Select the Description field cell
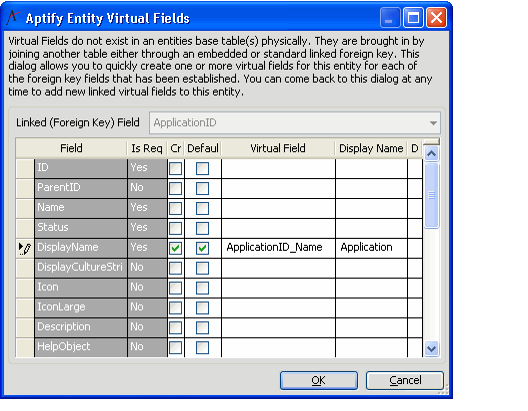Viewport: 528px width, 411px height. click(x=80, y=328)
